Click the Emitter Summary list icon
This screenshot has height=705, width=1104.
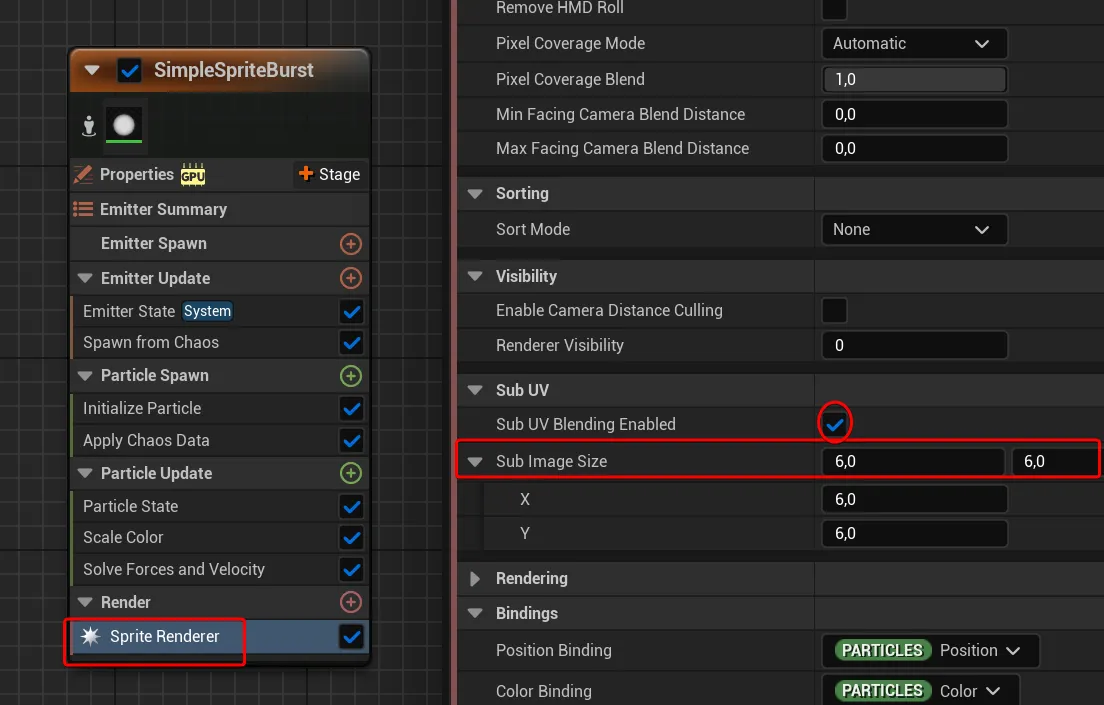point(84,209)
